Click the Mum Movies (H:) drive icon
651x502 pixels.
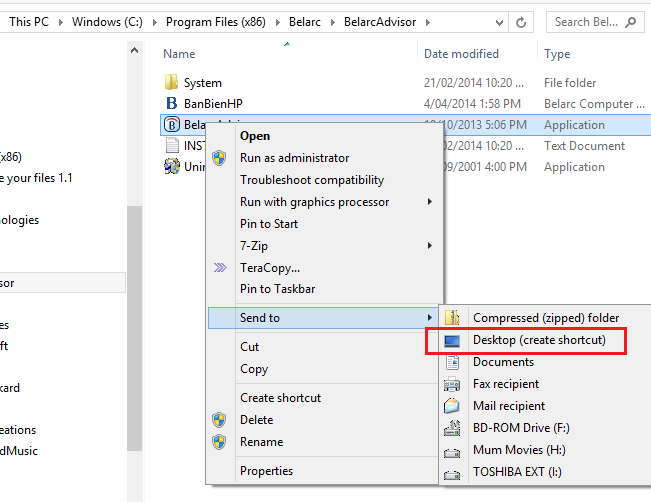click(x=452, y=453)
